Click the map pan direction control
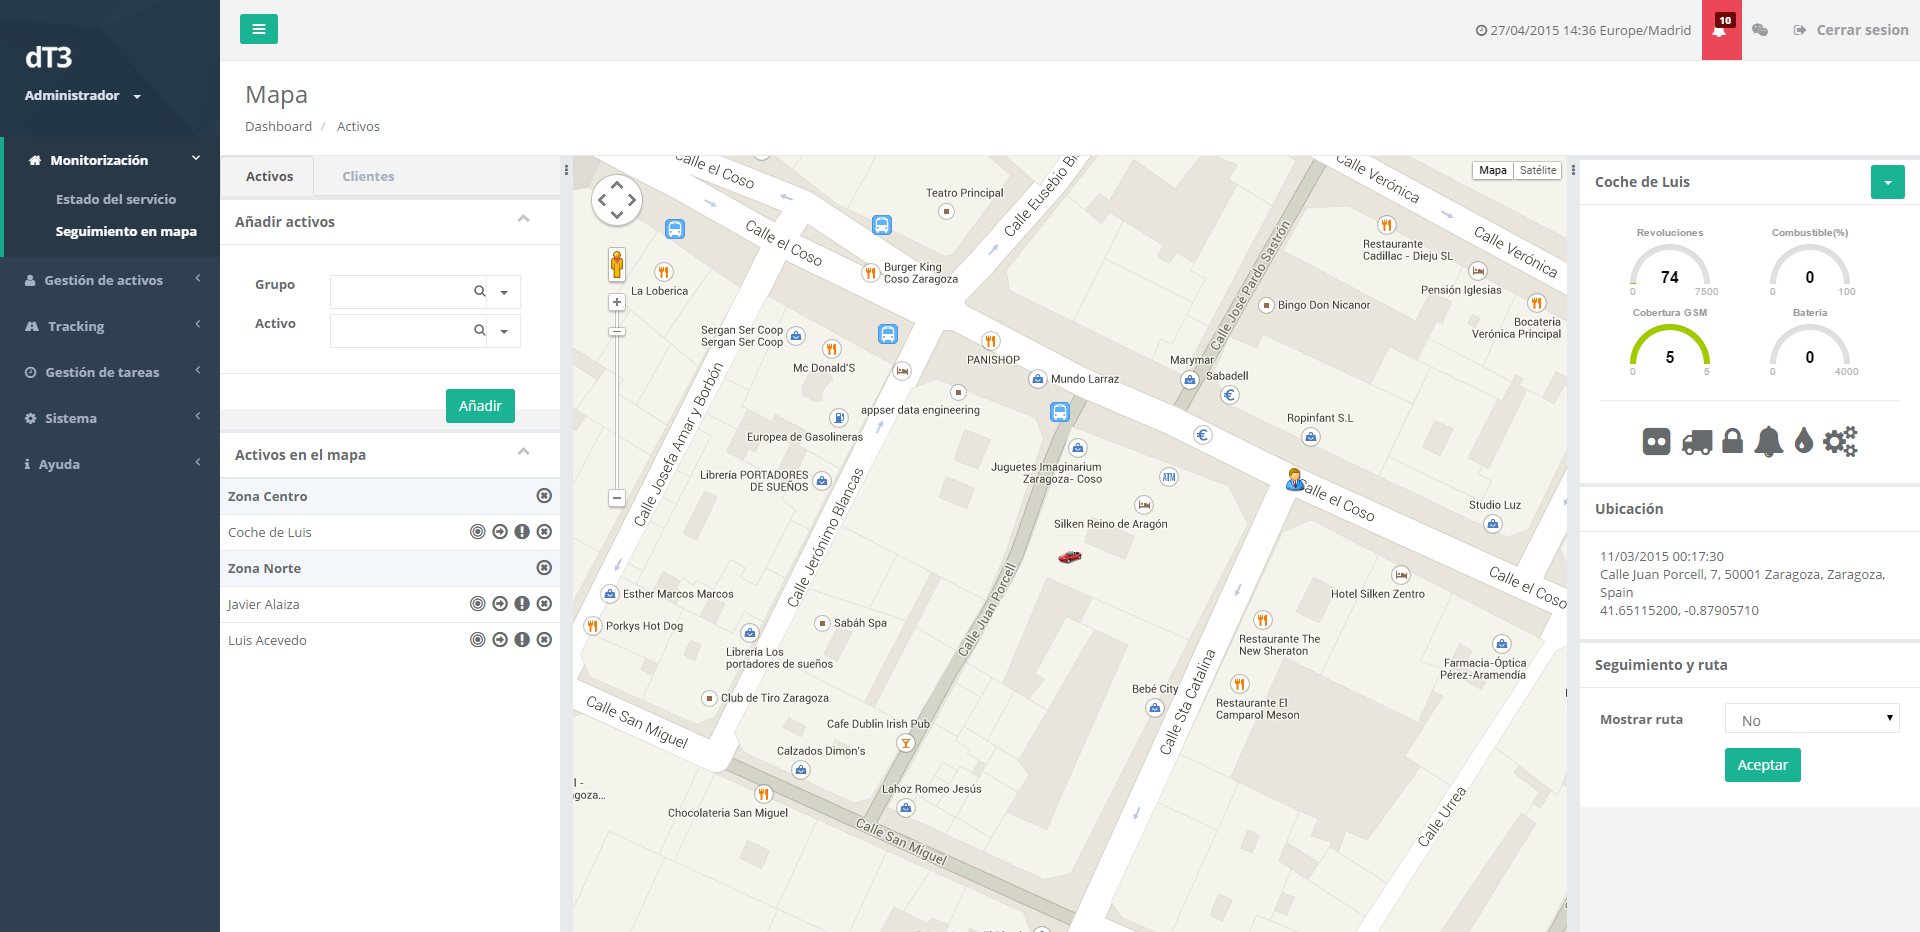 tap(617, 200)
